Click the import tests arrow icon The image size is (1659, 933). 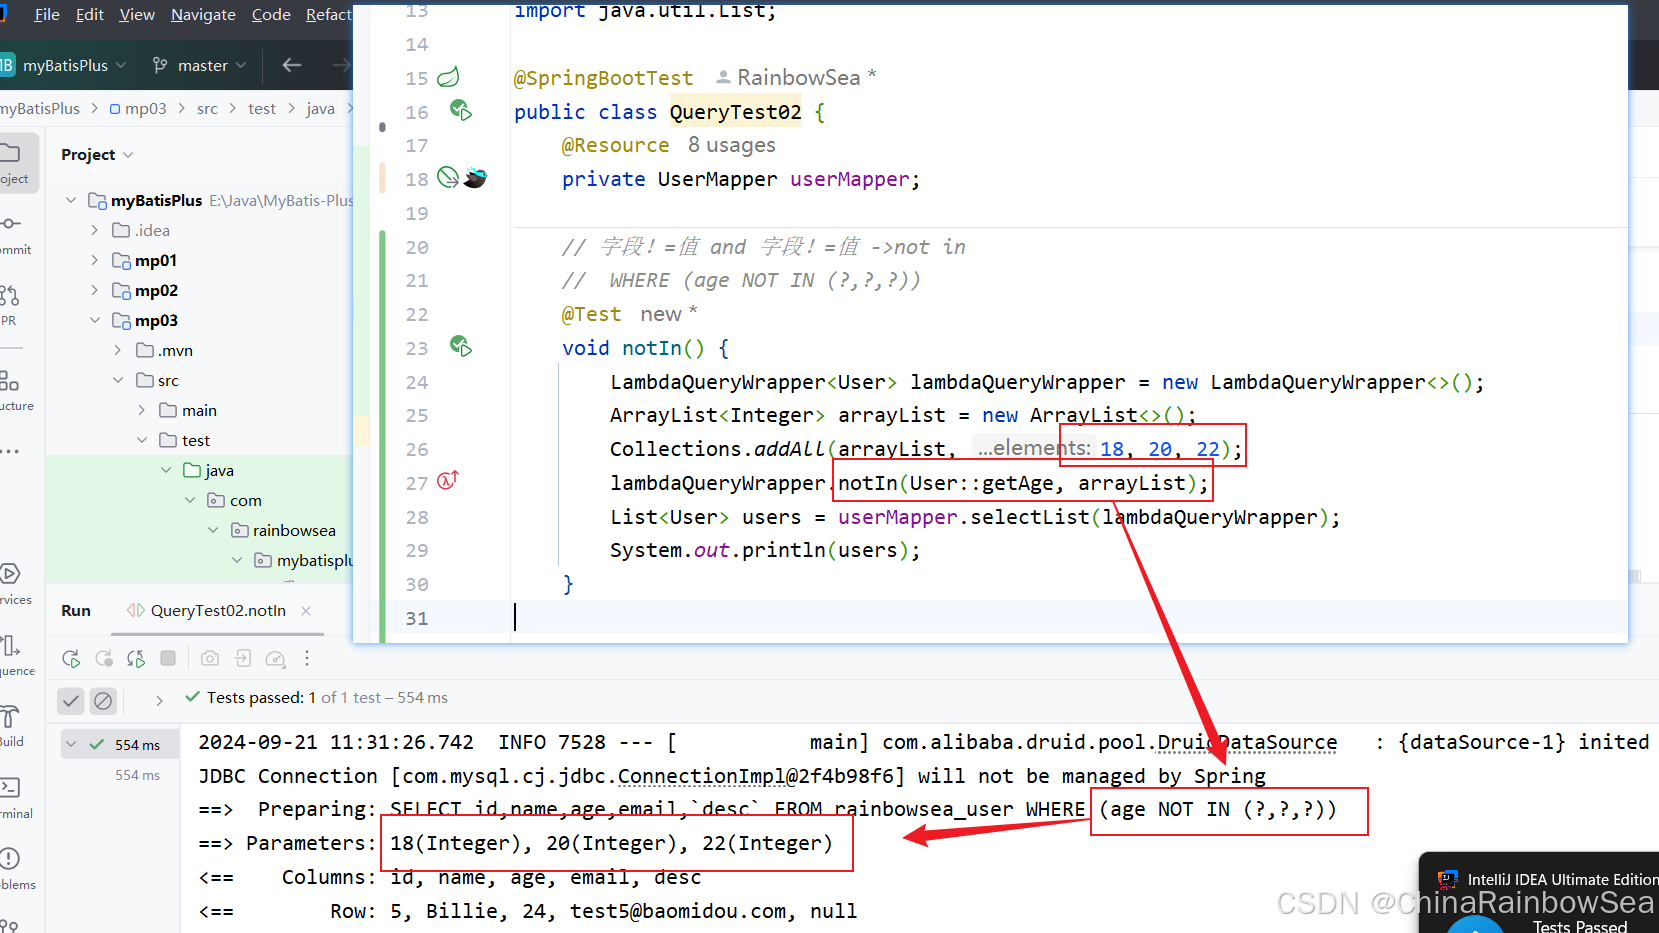coord(243,658)
